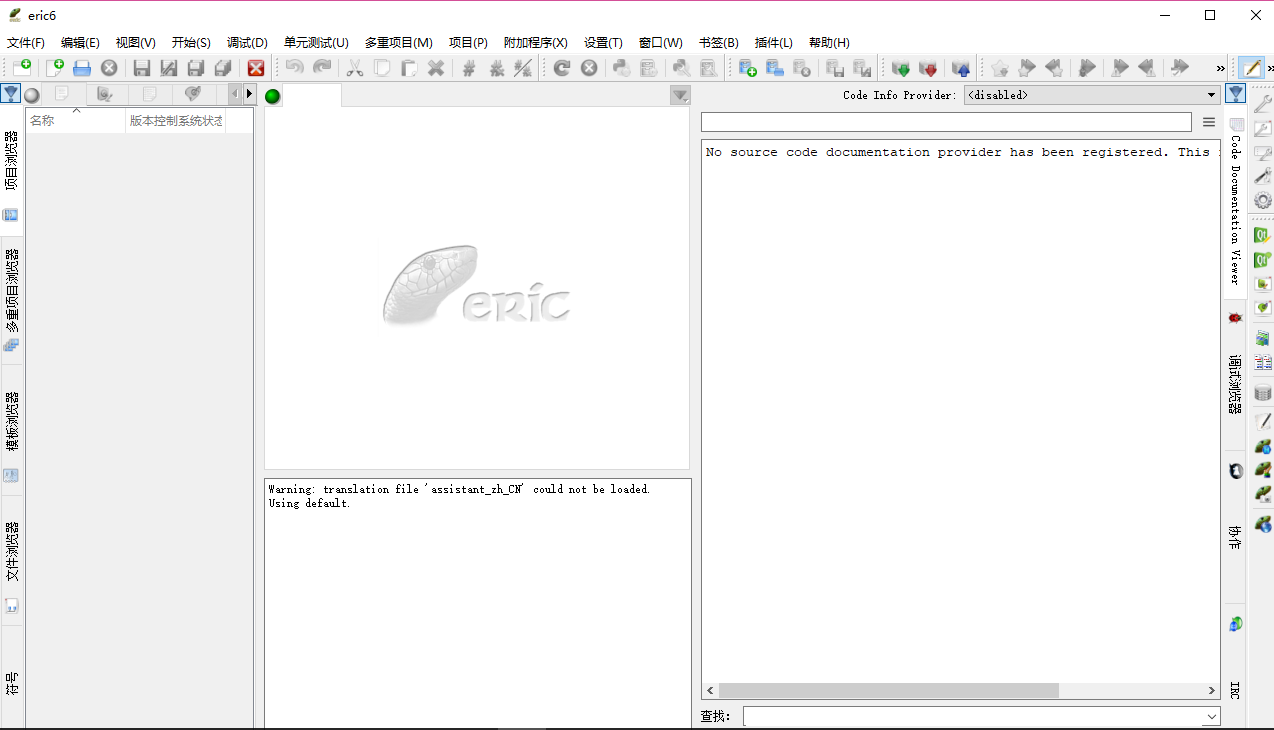Open the 插件(L) menu
Viewport: 1274px width, 730px height.
(773, 43)
